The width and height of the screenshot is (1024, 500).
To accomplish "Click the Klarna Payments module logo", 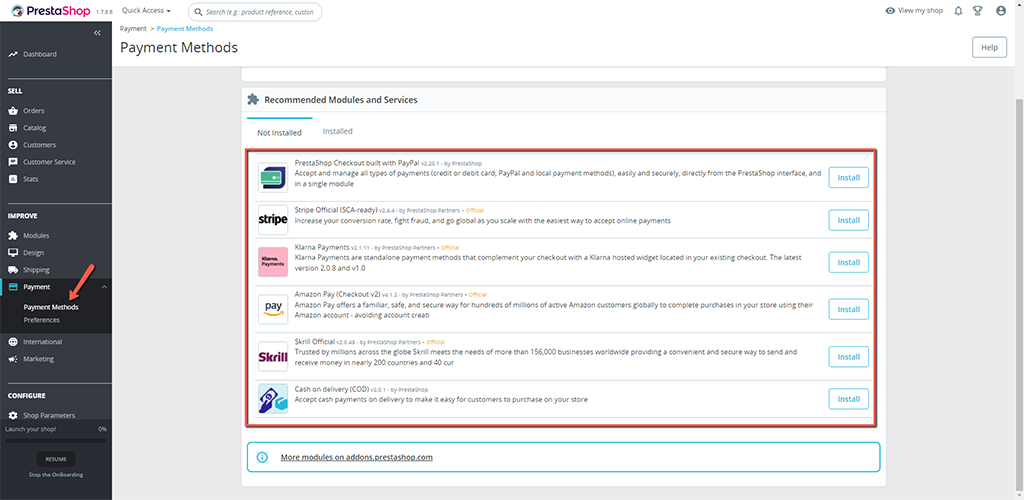I will 273,262.
